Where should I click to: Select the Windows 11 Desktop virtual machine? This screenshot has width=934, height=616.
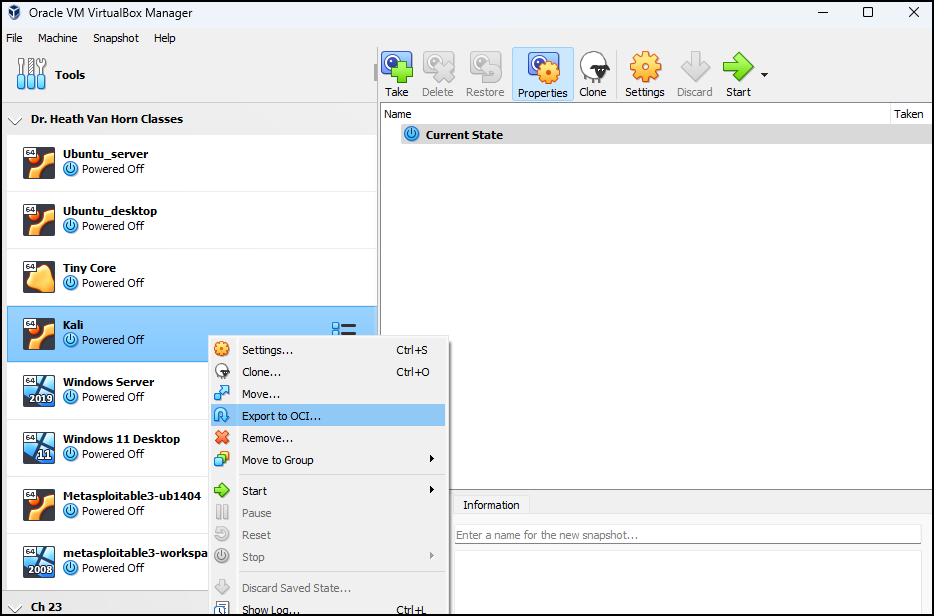[x=108, y=448]
